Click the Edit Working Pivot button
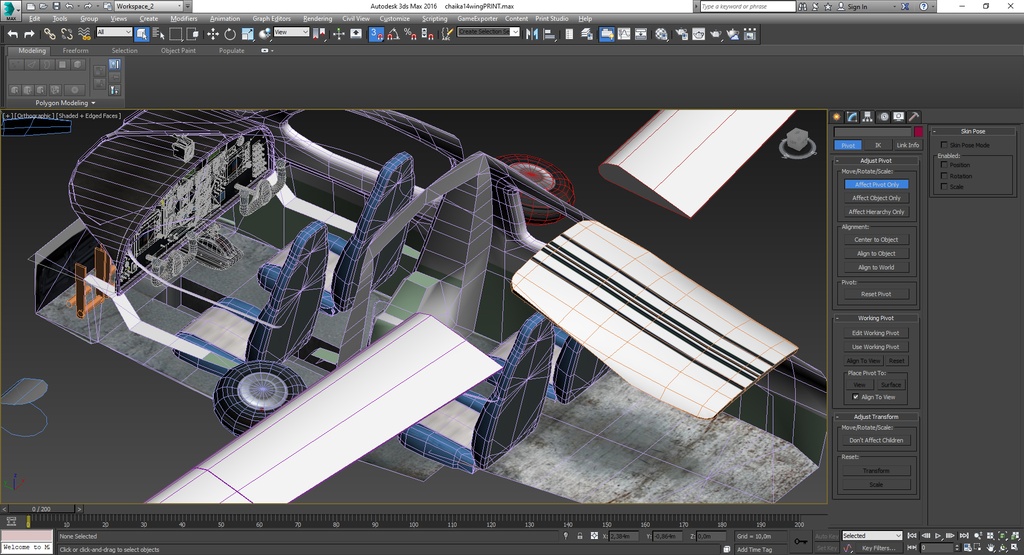 pos(876,333)
